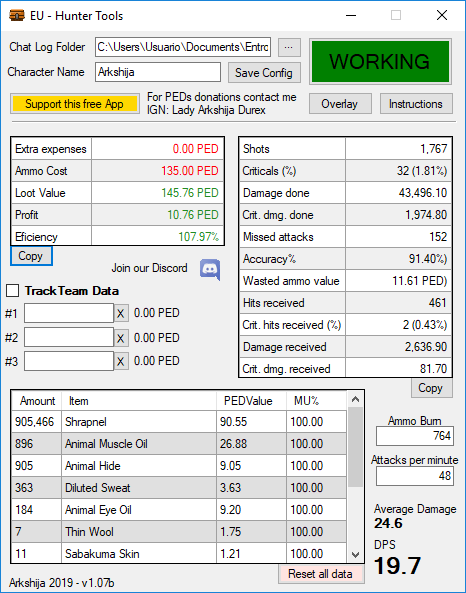Click yellow Support this free App button
This screenshot has height=593, width=466.
pos(75,104)
